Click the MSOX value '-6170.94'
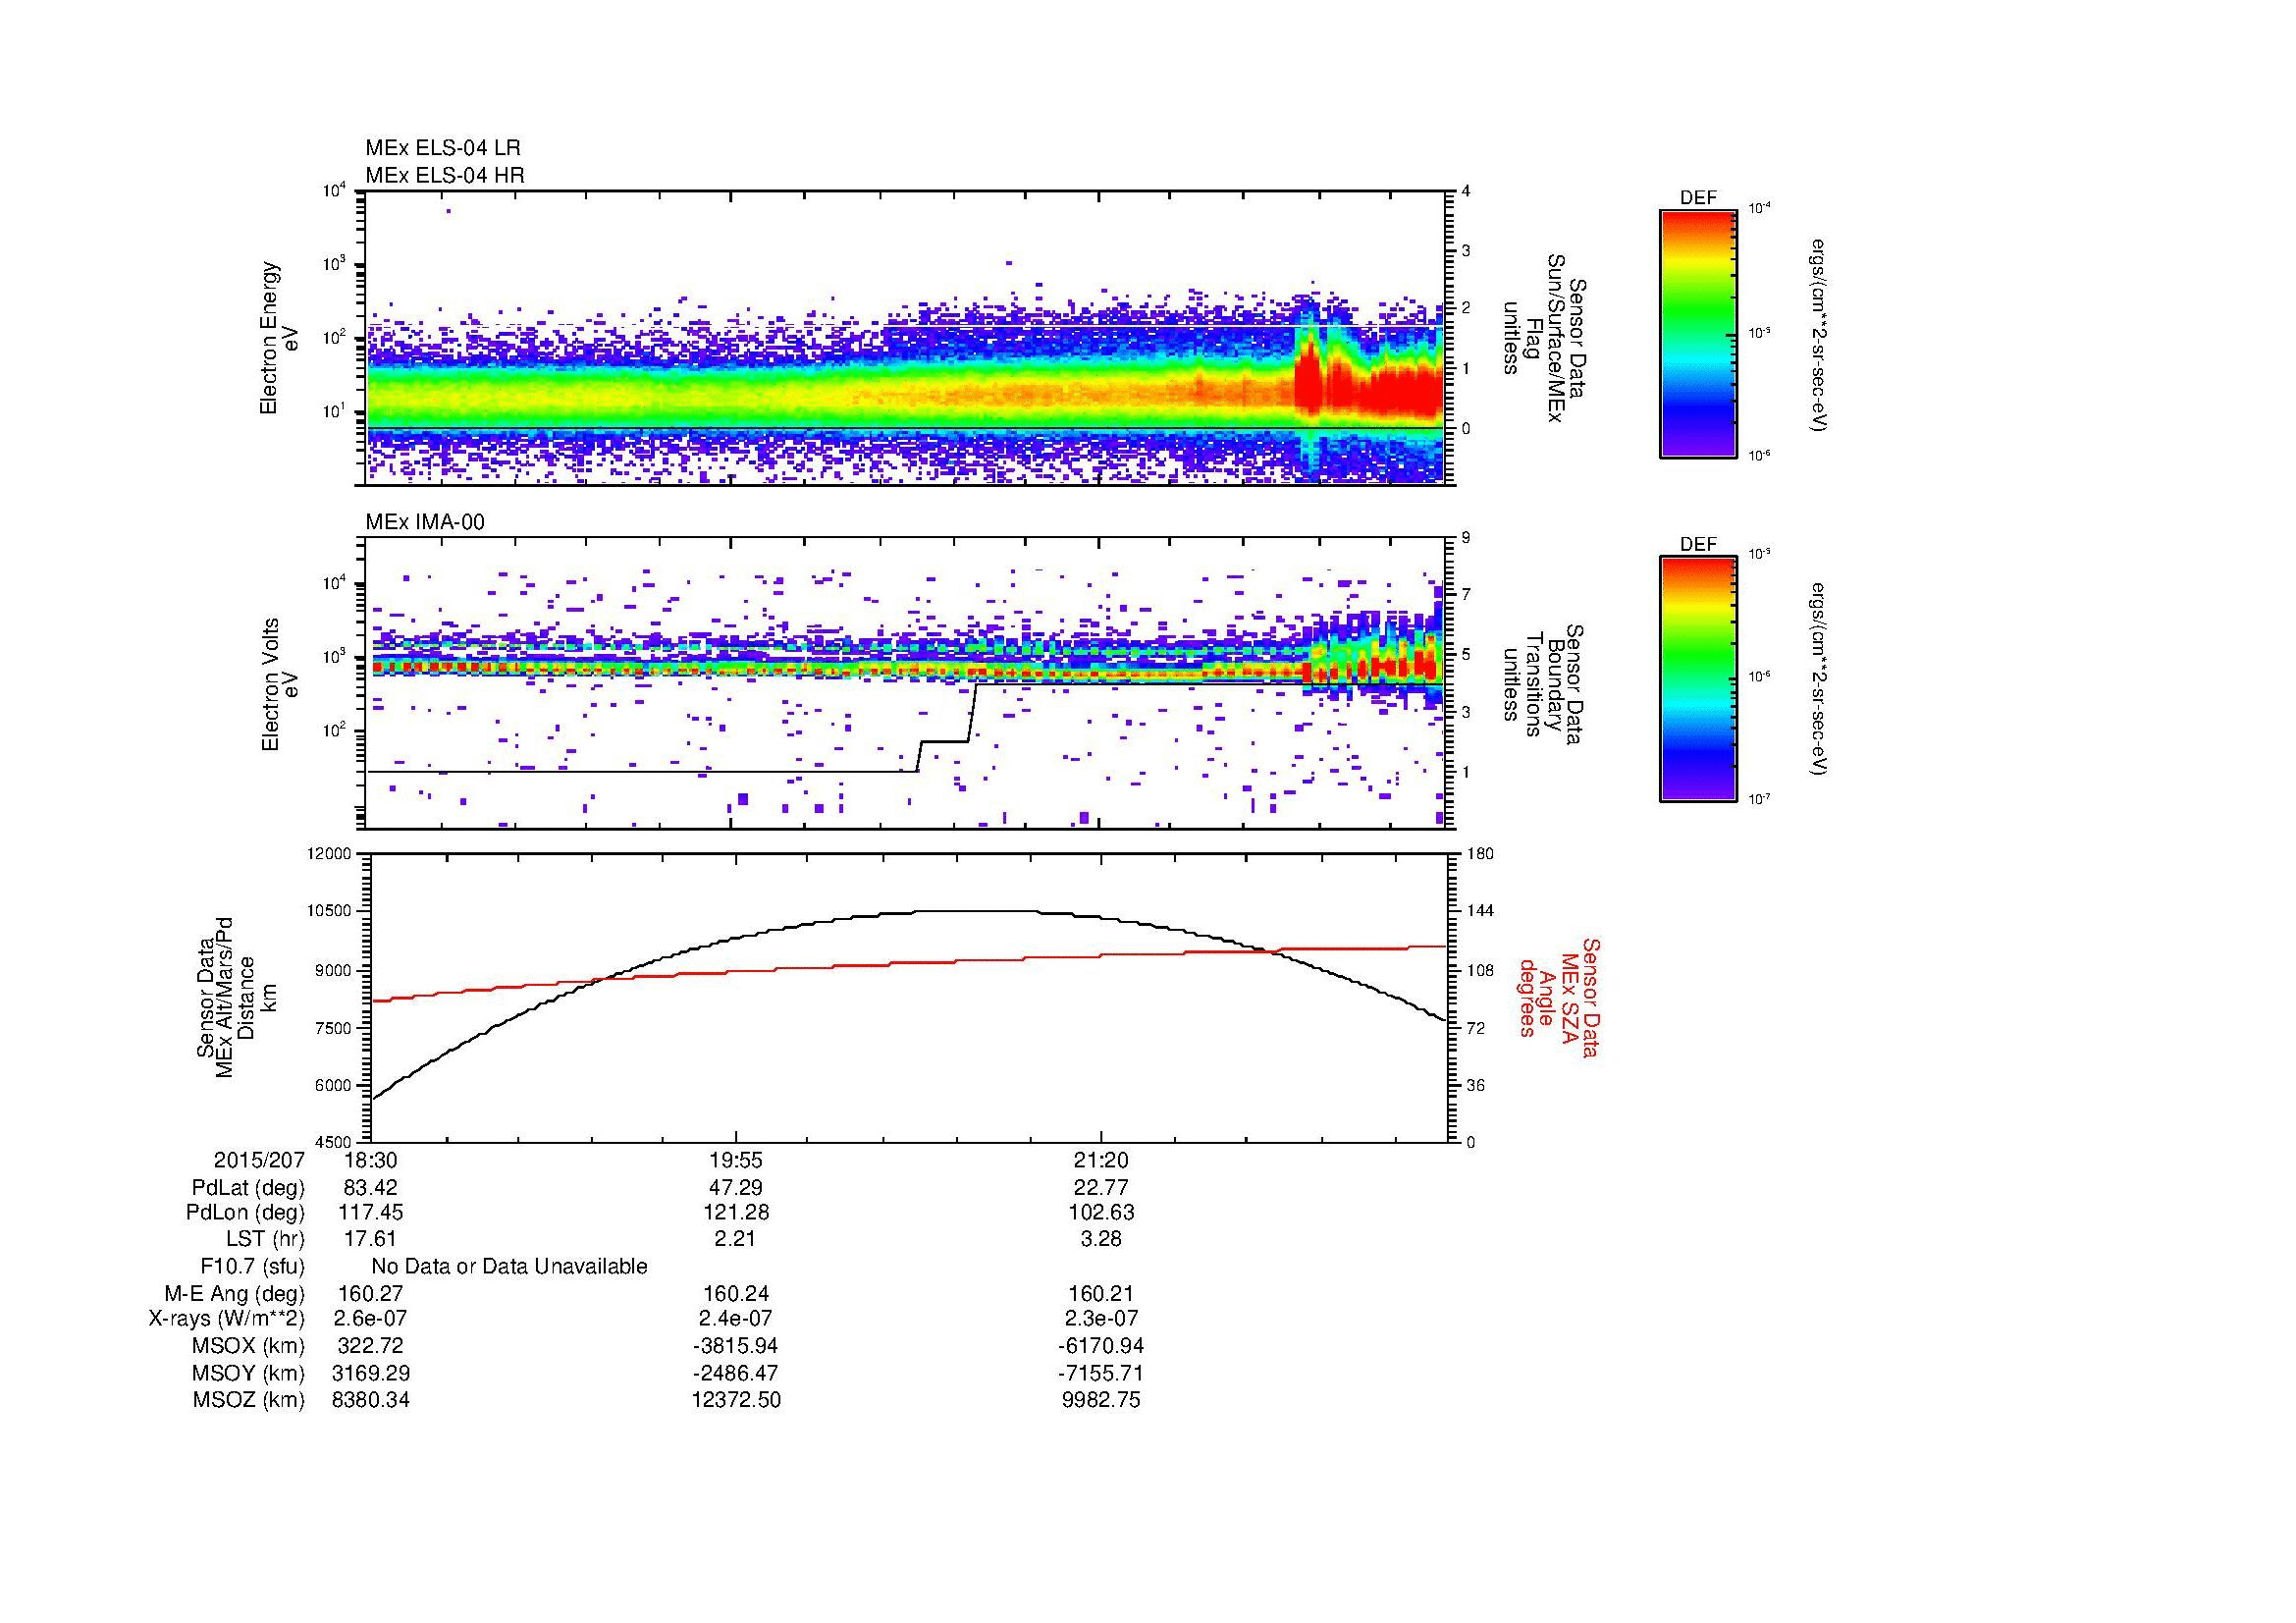 1100,1346
